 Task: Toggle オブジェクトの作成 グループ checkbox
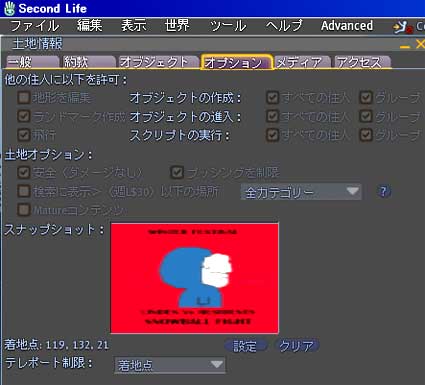[366, 98]
